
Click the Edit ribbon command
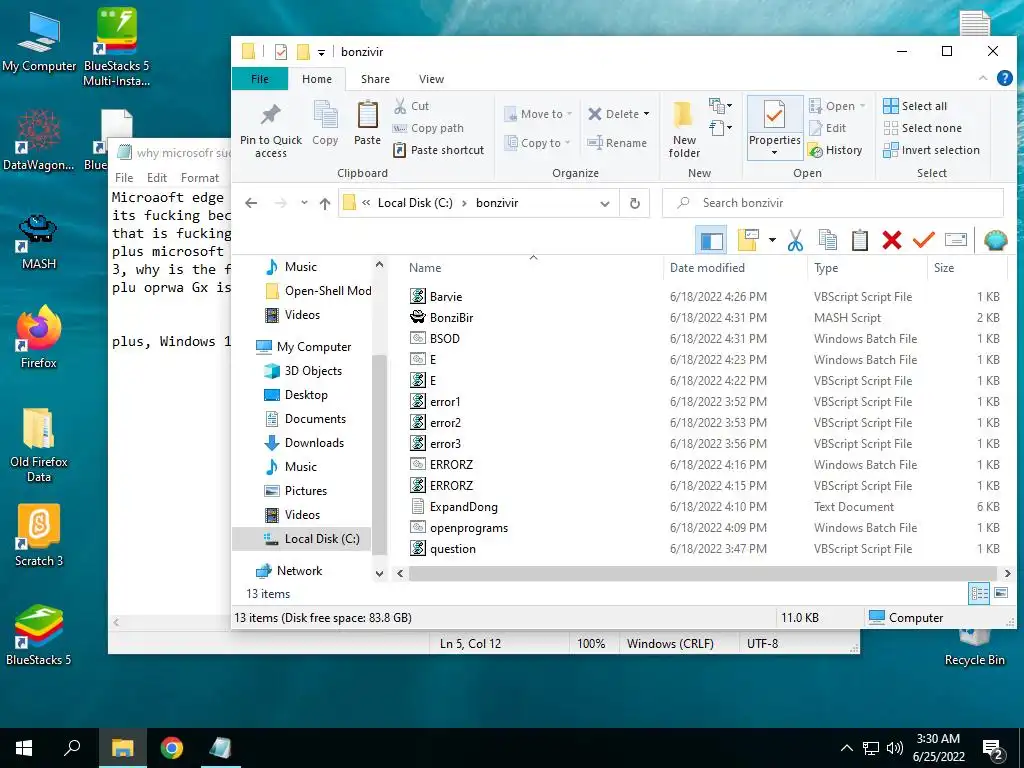(x=827, y=128)
